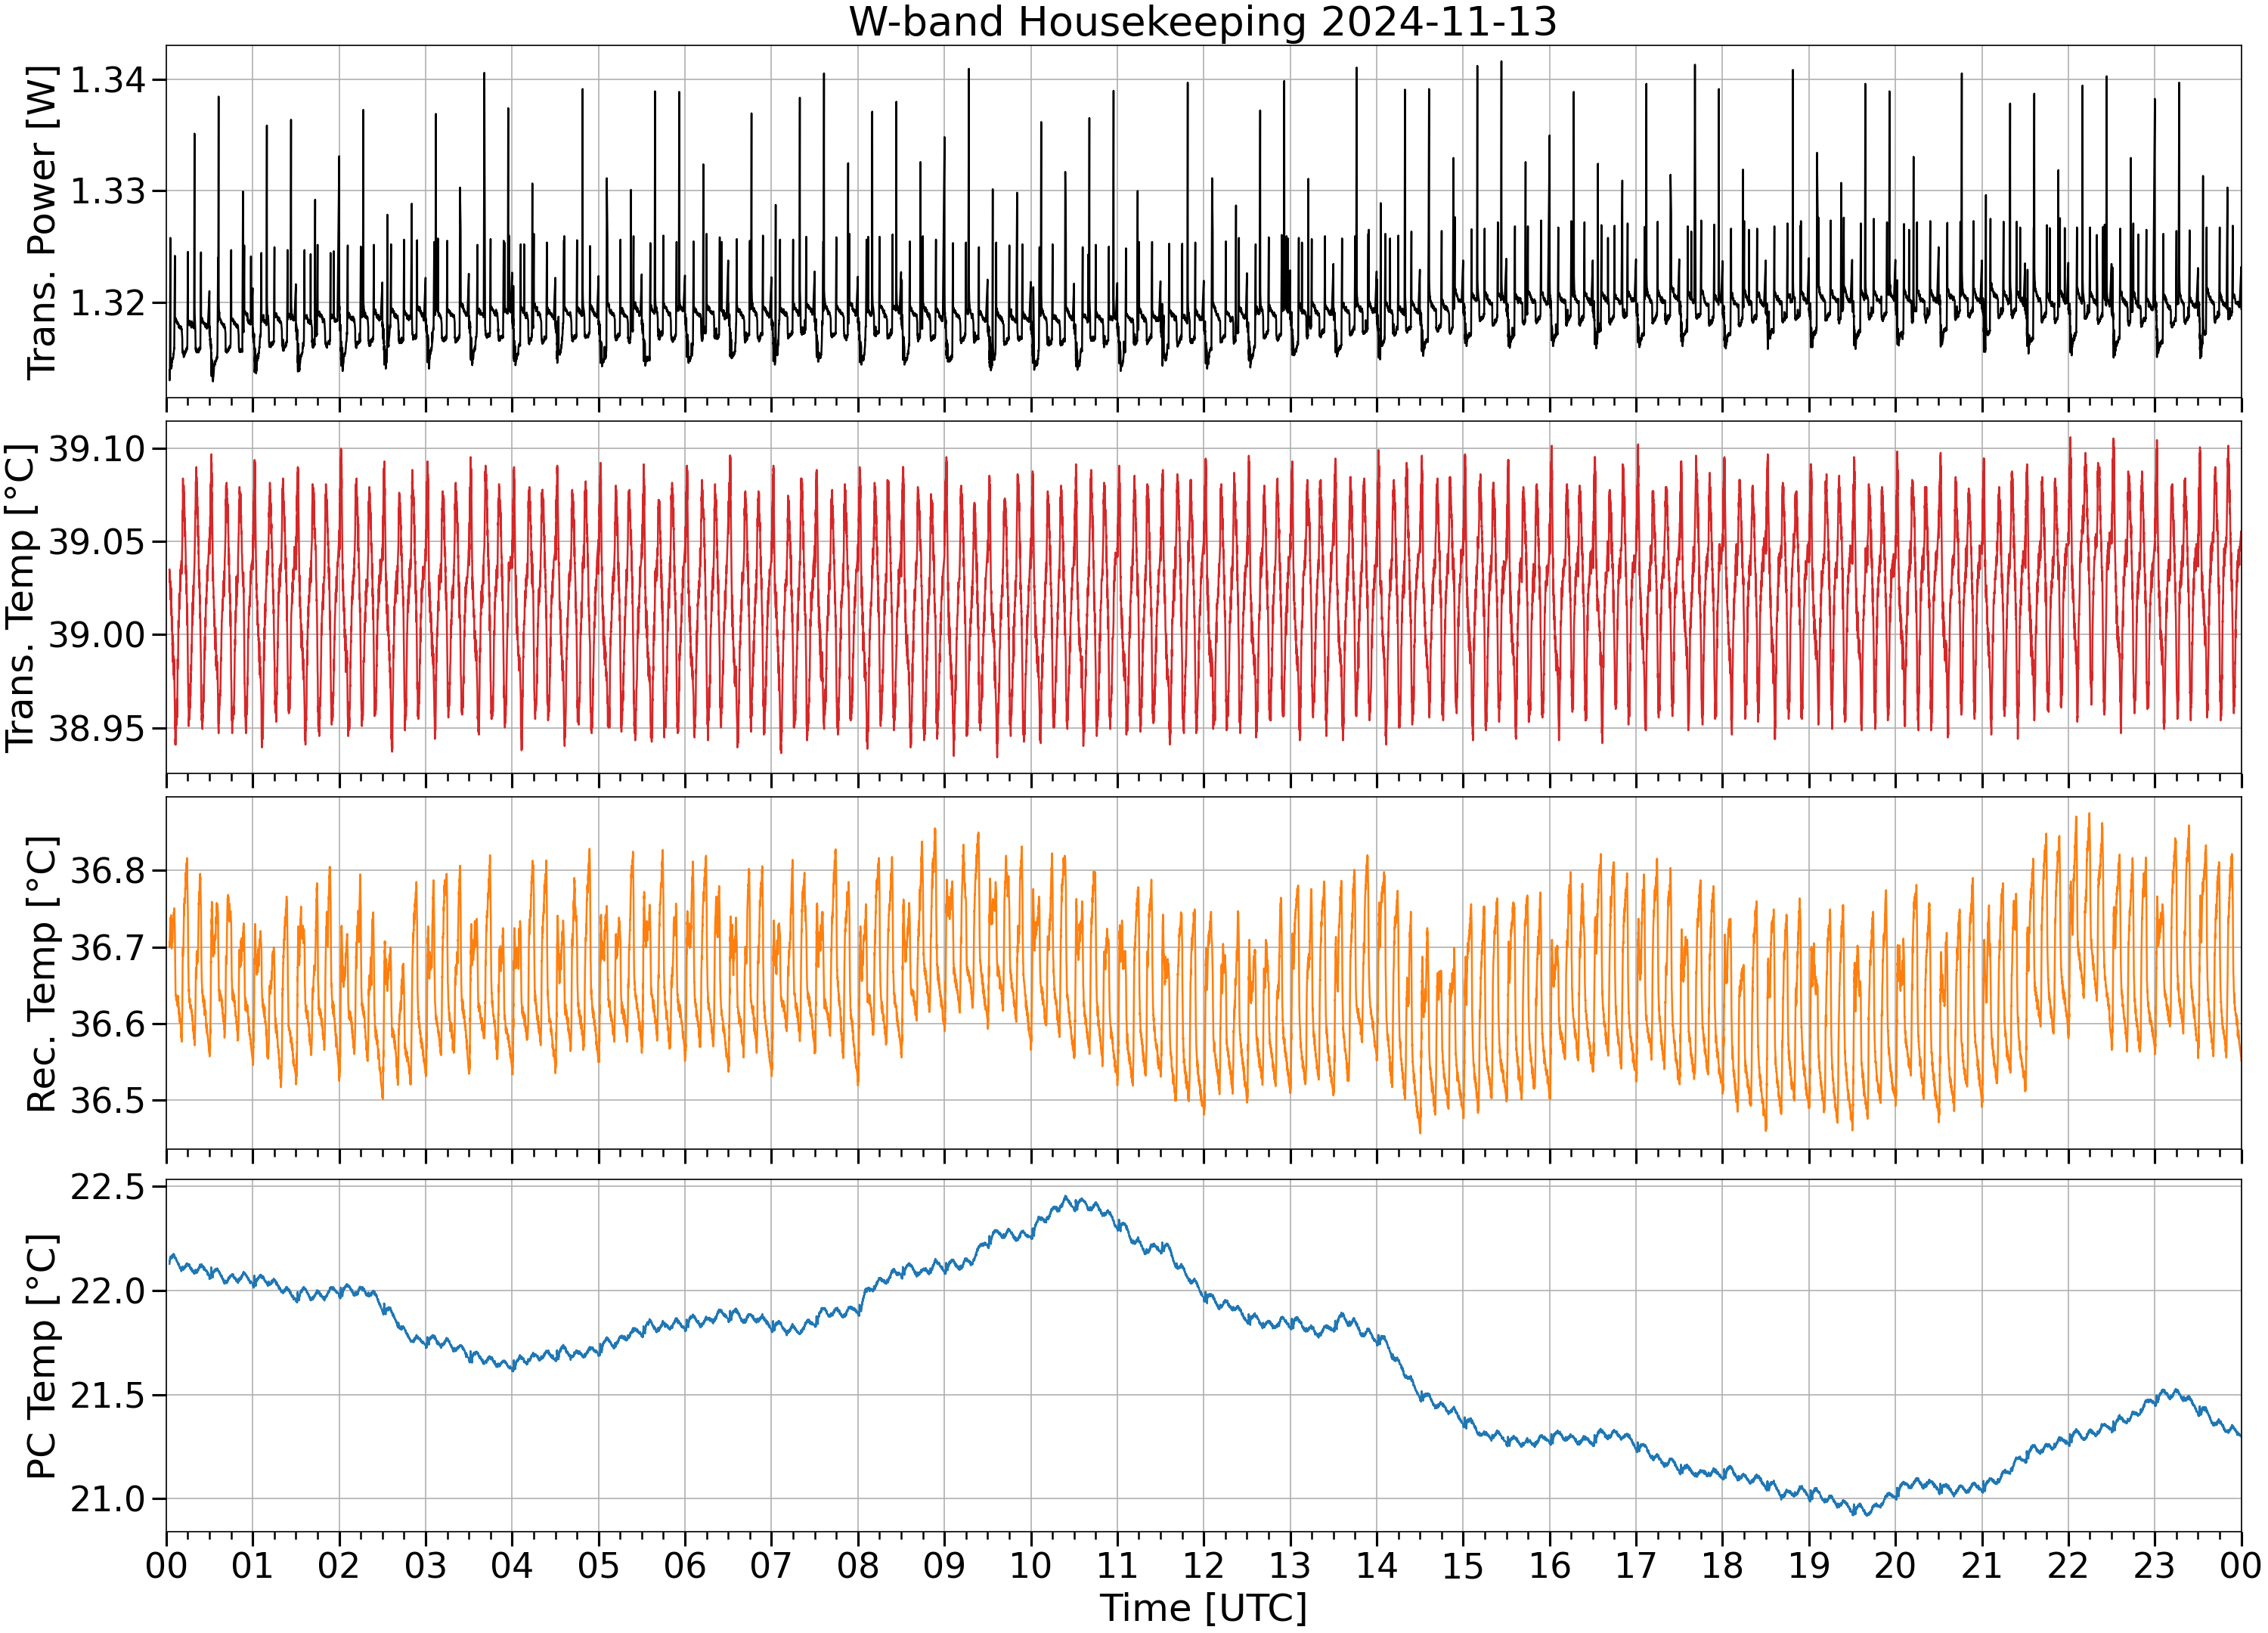Click the 23 hour label on time axis
2268x1633 pixels.
point(2154,1564)
